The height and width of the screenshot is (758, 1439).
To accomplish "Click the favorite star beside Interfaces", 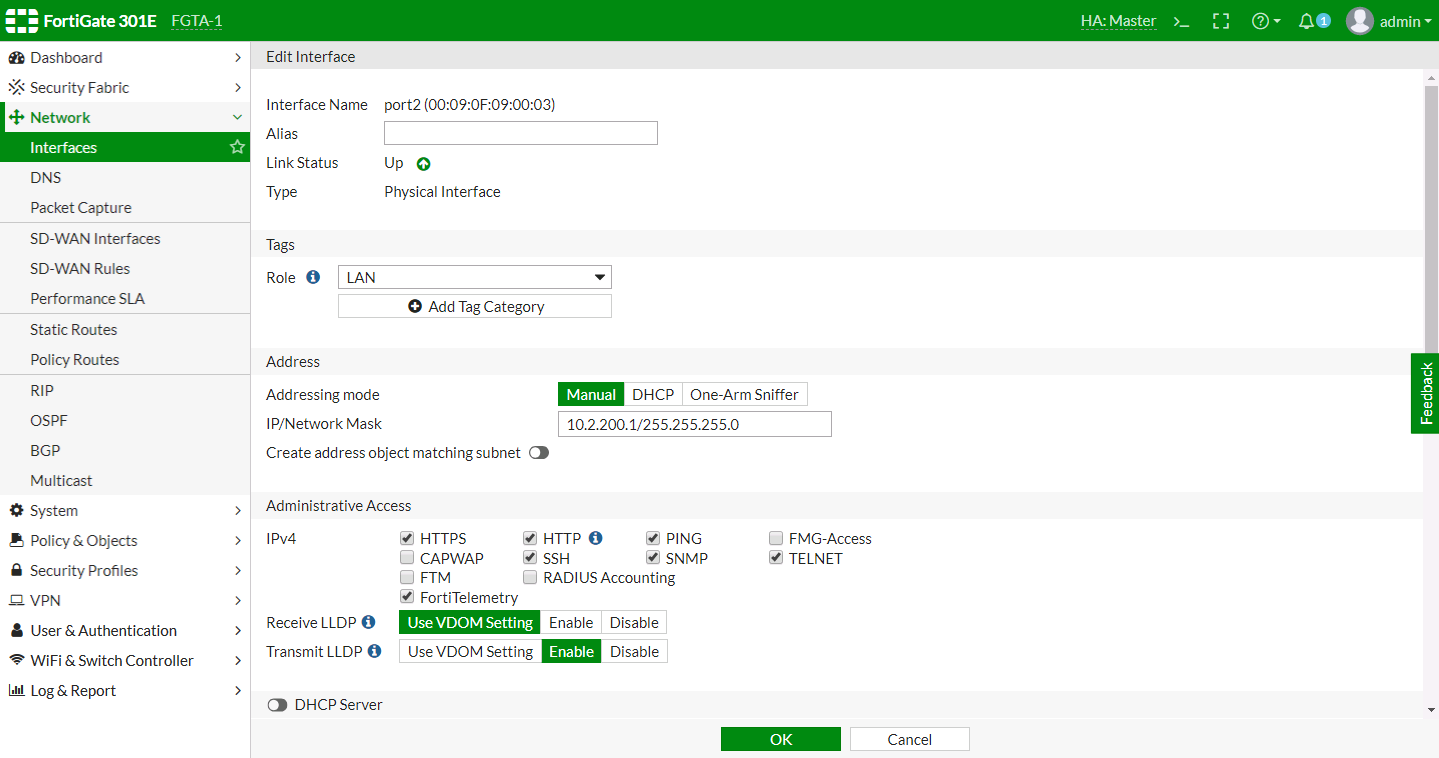I will 237,147.
